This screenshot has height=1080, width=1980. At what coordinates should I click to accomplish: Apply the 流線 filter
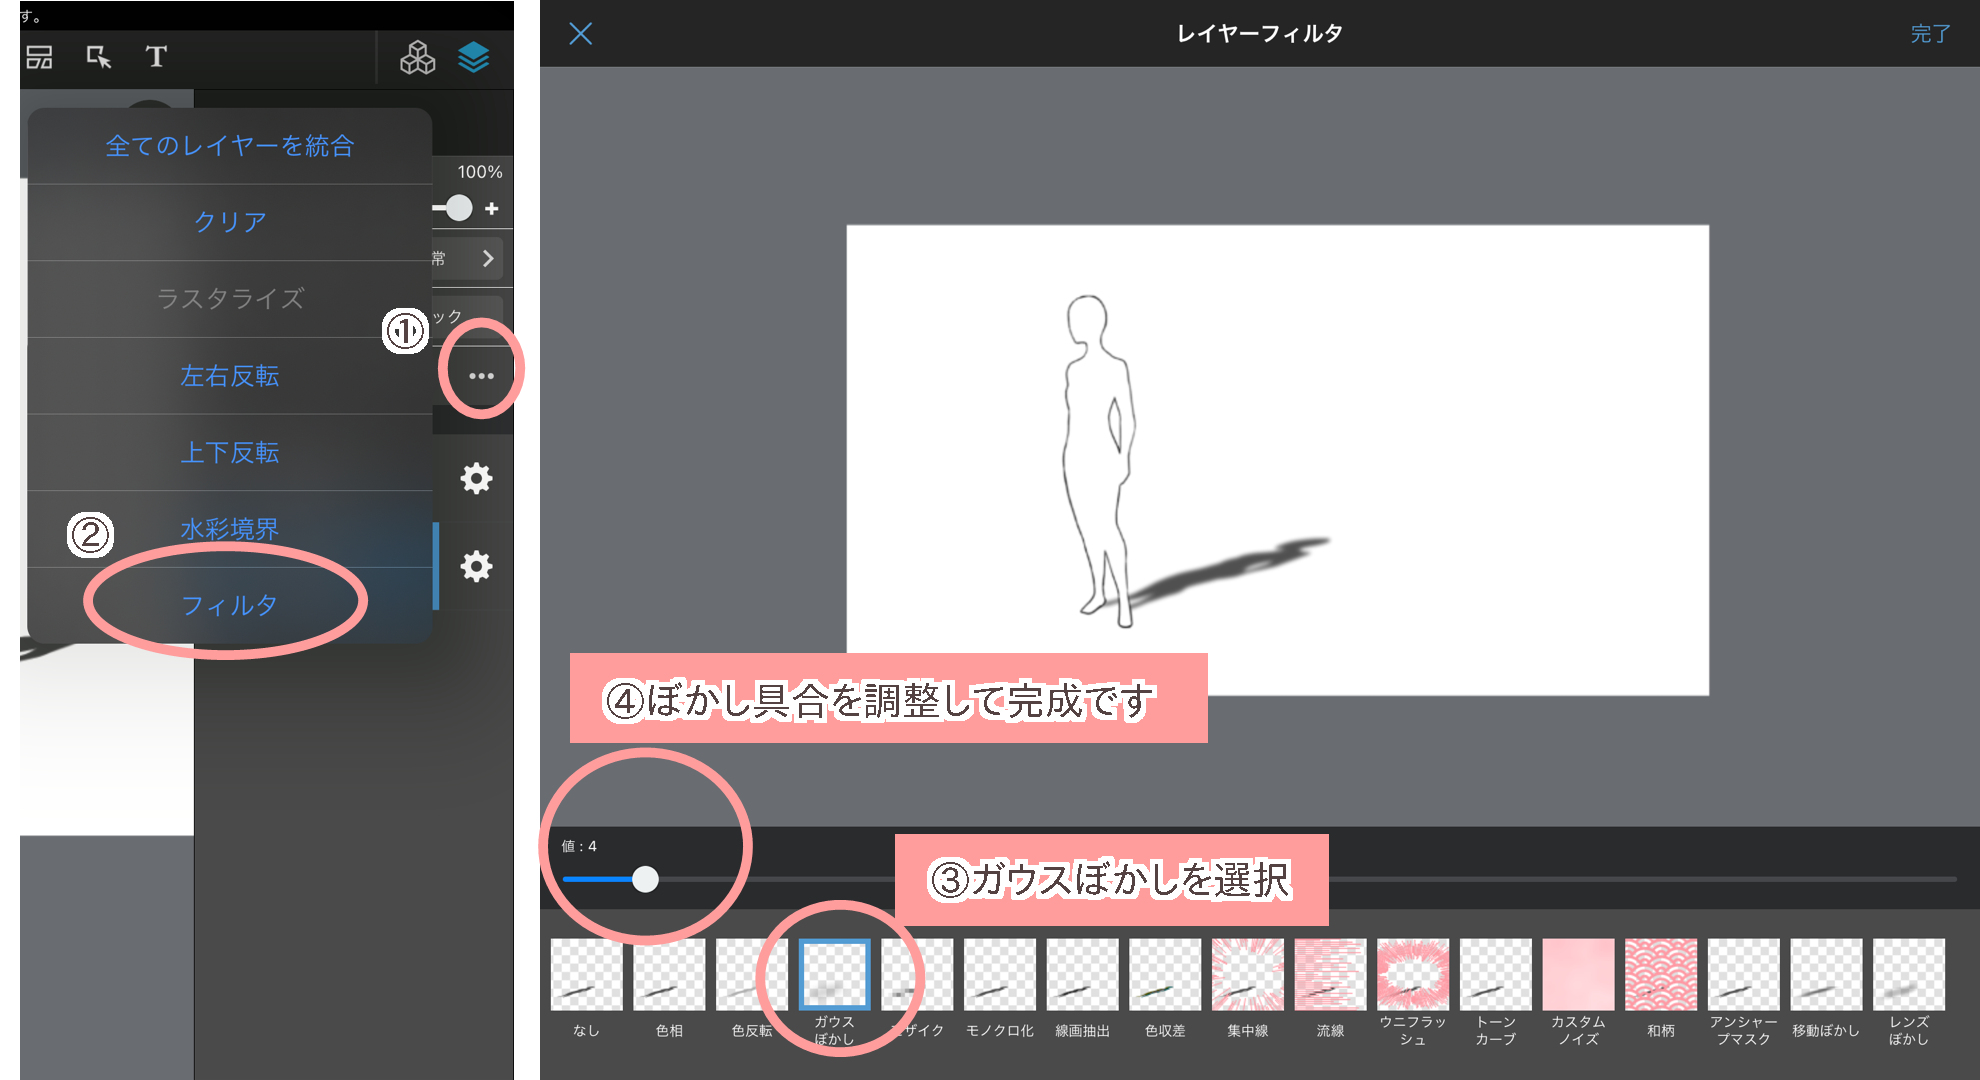point(1330,974)
